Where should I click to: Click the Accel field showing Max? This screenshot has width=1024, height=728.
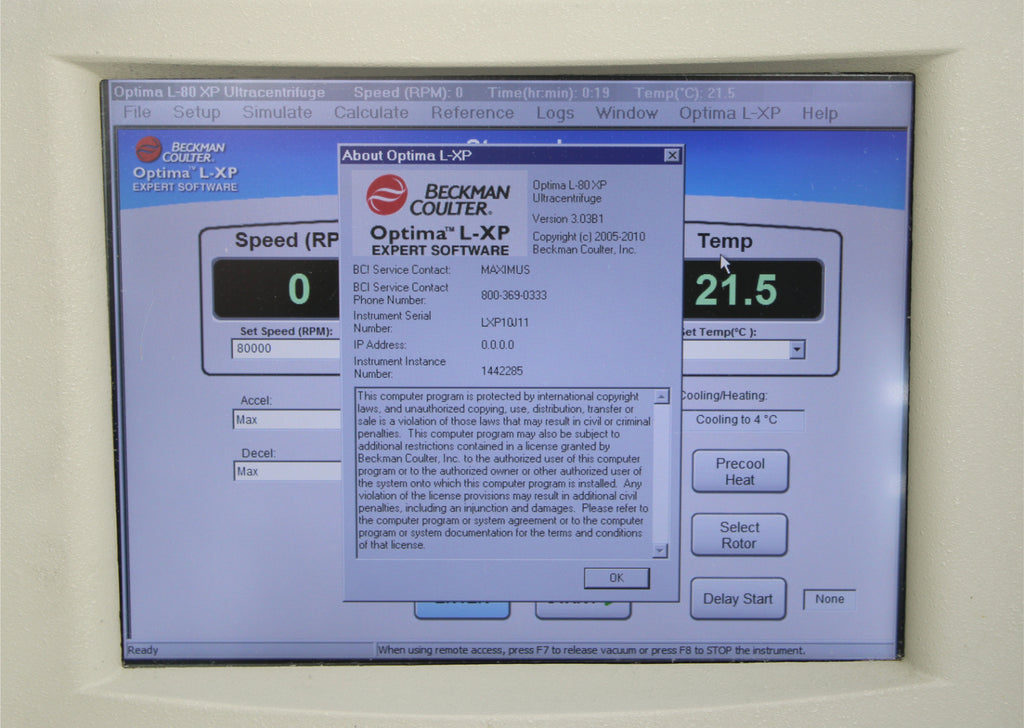pos(287,419)
